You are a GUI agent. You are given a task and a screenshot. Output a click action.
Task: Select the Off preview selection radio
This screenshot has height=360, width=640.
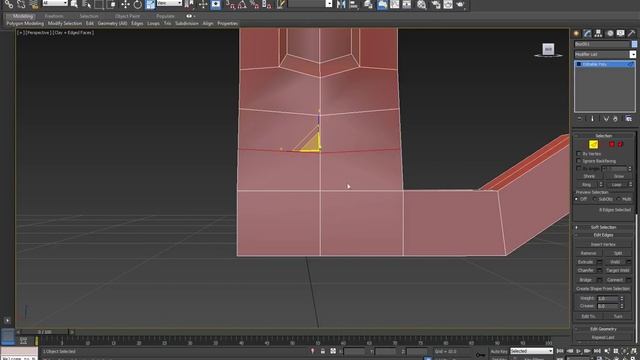576,199
